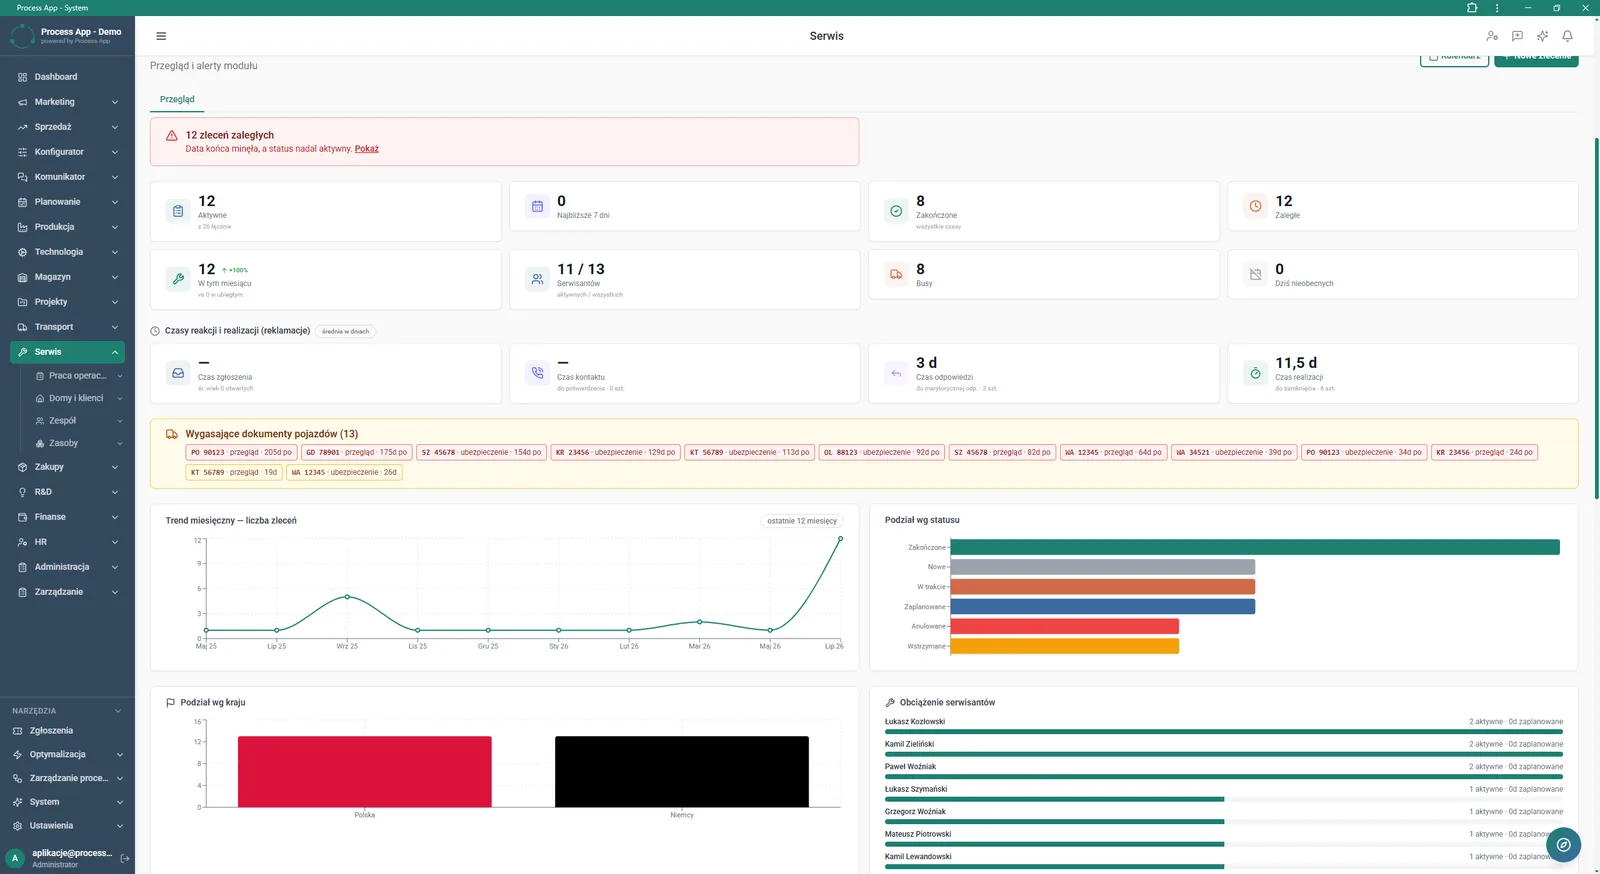Open the add-comment feedback icon
This screenshot has height=874, width=1600.
tap(1517, 36)
